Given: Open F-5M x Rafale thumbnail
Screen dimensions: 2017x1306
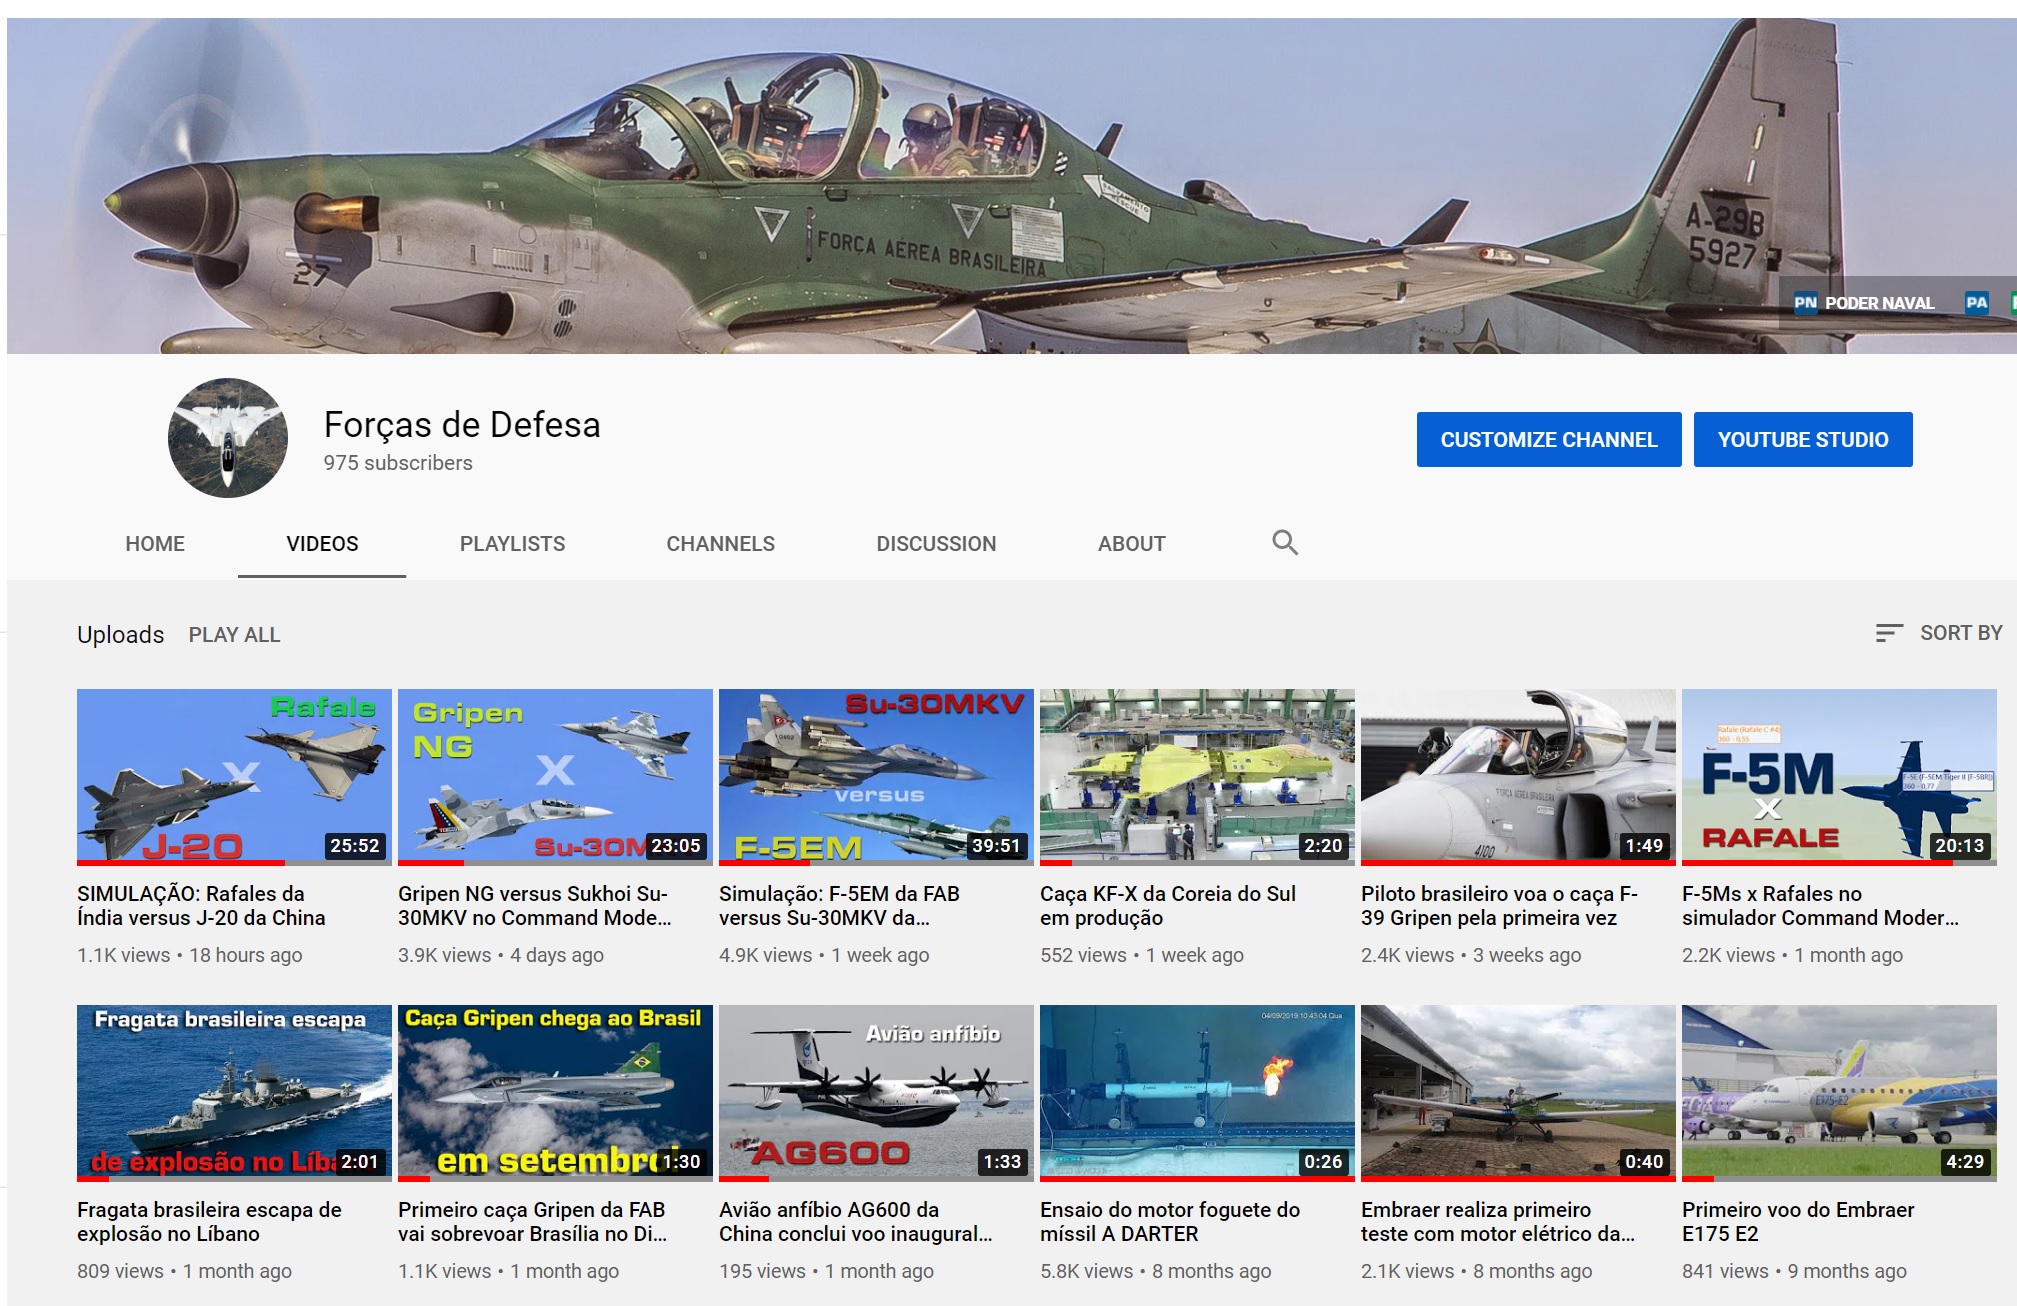Looking at the screenshot, I should coord(1839,777).
